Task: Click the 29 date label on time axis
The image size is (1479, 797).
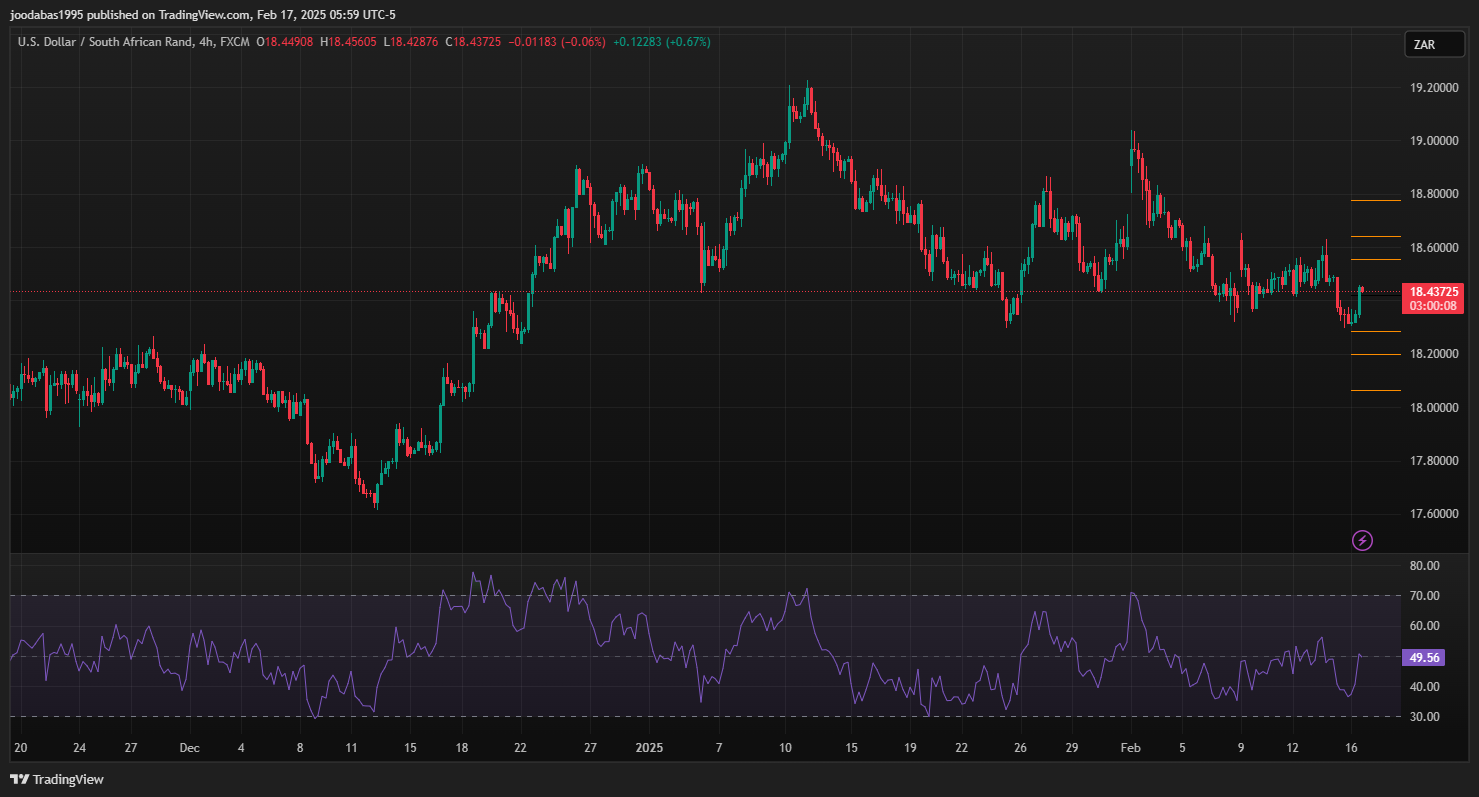Action: pyautogui.click(x=1071, y=748)
